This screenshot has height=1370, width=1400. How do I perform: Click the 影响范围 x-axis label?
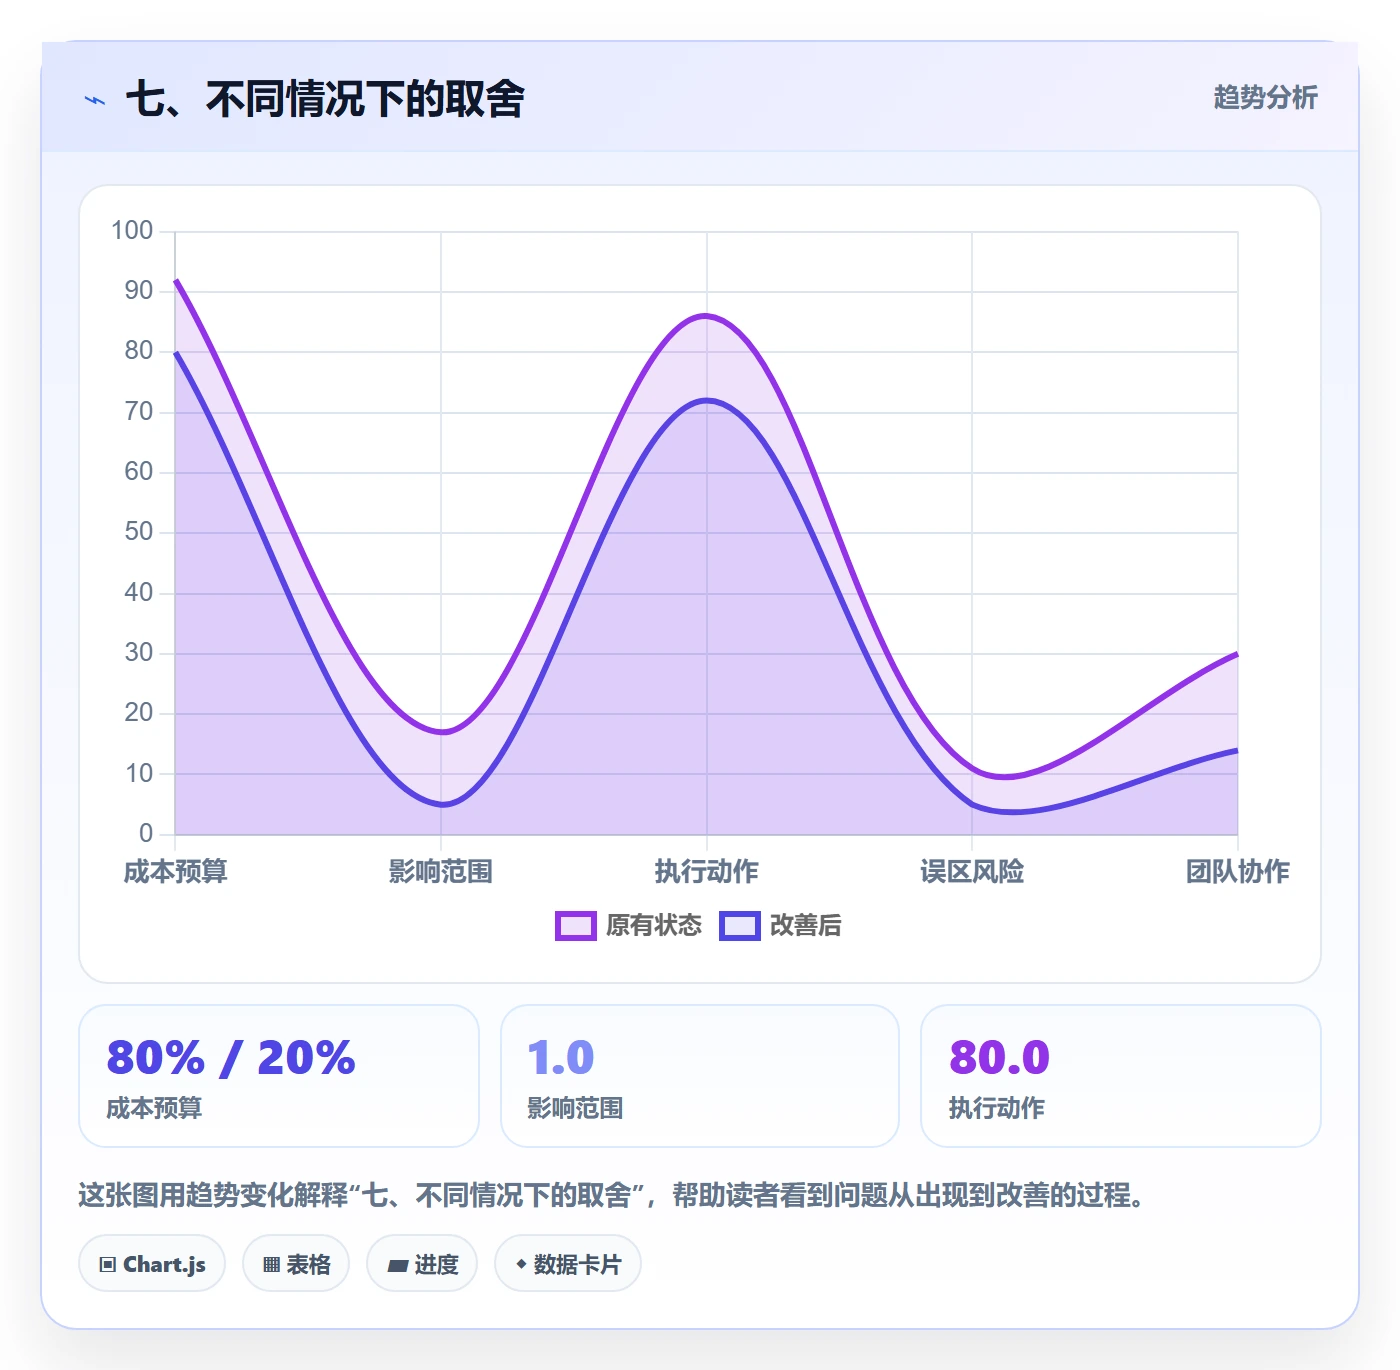click(441, 872)
